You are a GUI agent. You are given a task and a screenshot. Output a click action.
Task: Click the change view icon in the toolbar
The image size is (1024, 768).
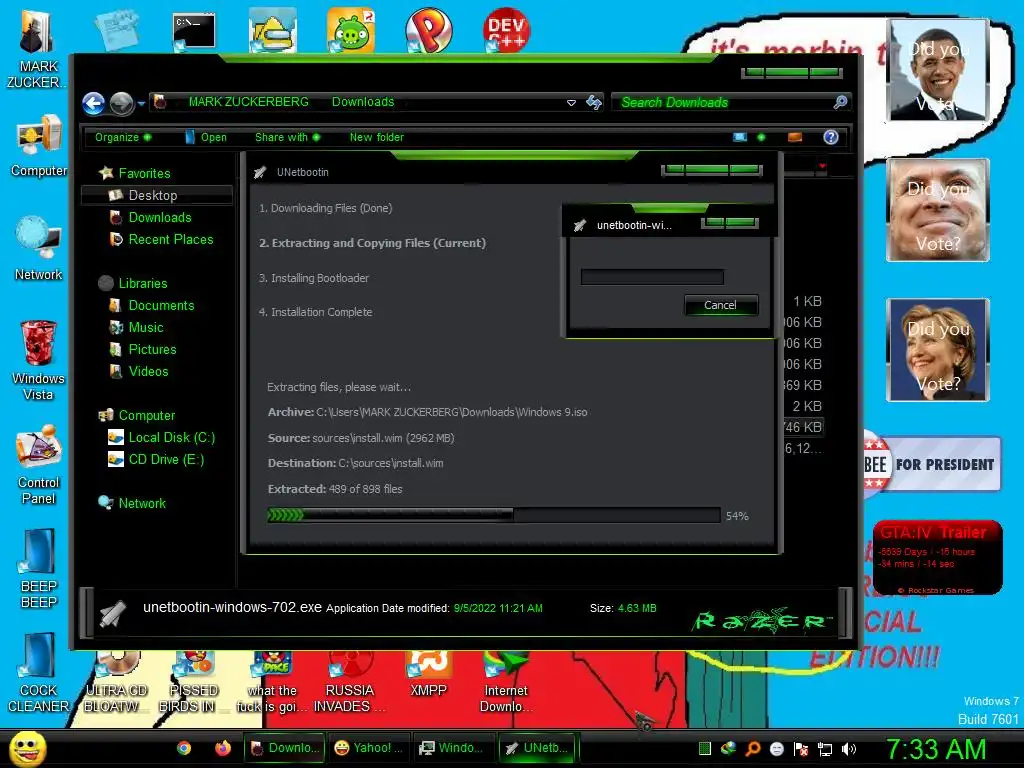coord(740,137)
